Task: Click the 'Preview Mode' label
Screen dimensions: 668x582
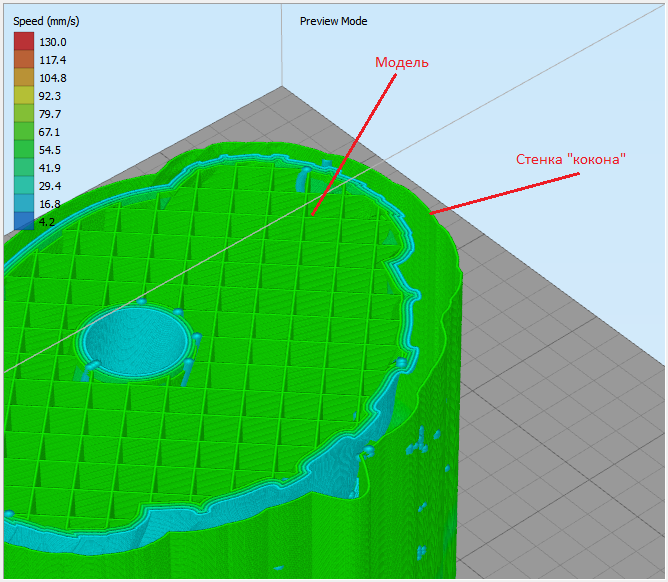Action: pos(333,21)
